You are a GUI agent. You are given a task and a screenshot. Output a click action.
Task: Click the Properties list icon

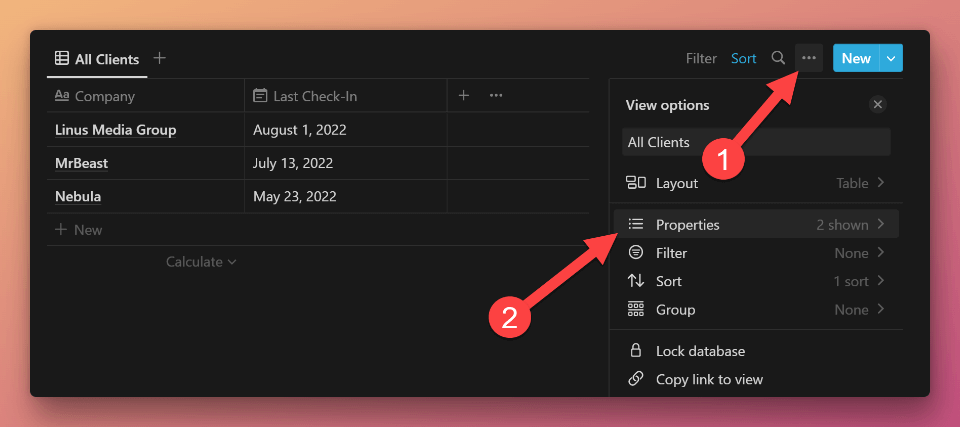pos(636,224)
